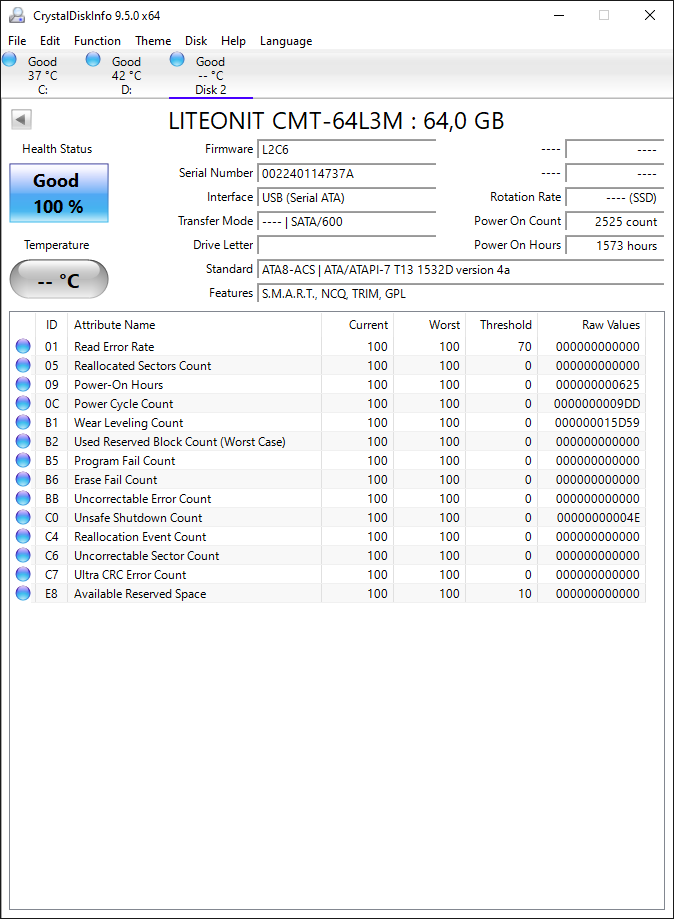Click the Threshold column header
Screen dimensions: 674x919
pyautogui.click(x=502, y=325)
